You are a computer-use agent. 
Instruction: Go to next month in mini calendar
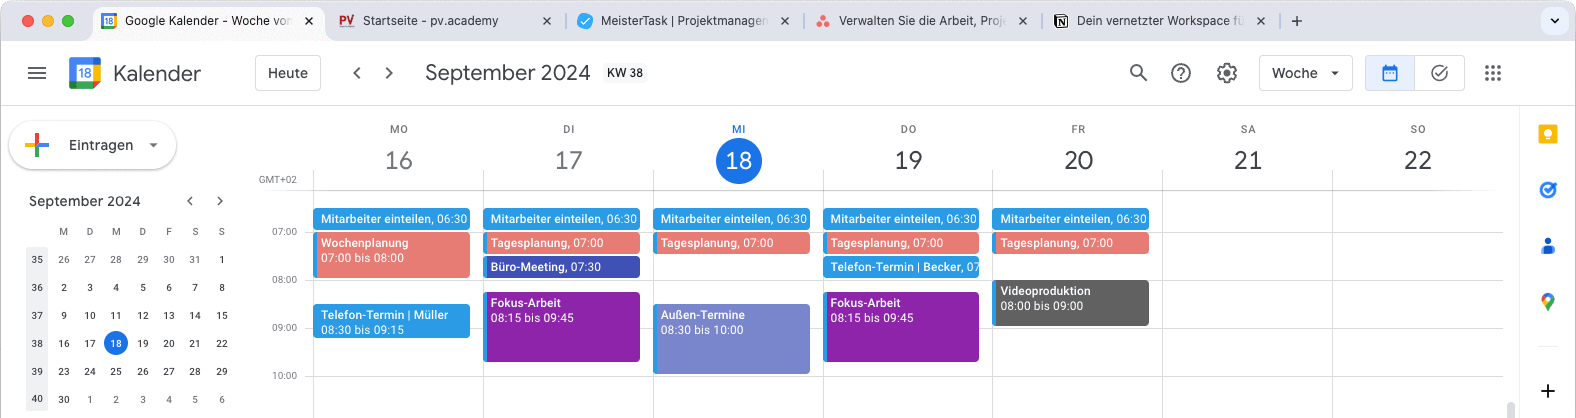[220, 201]
